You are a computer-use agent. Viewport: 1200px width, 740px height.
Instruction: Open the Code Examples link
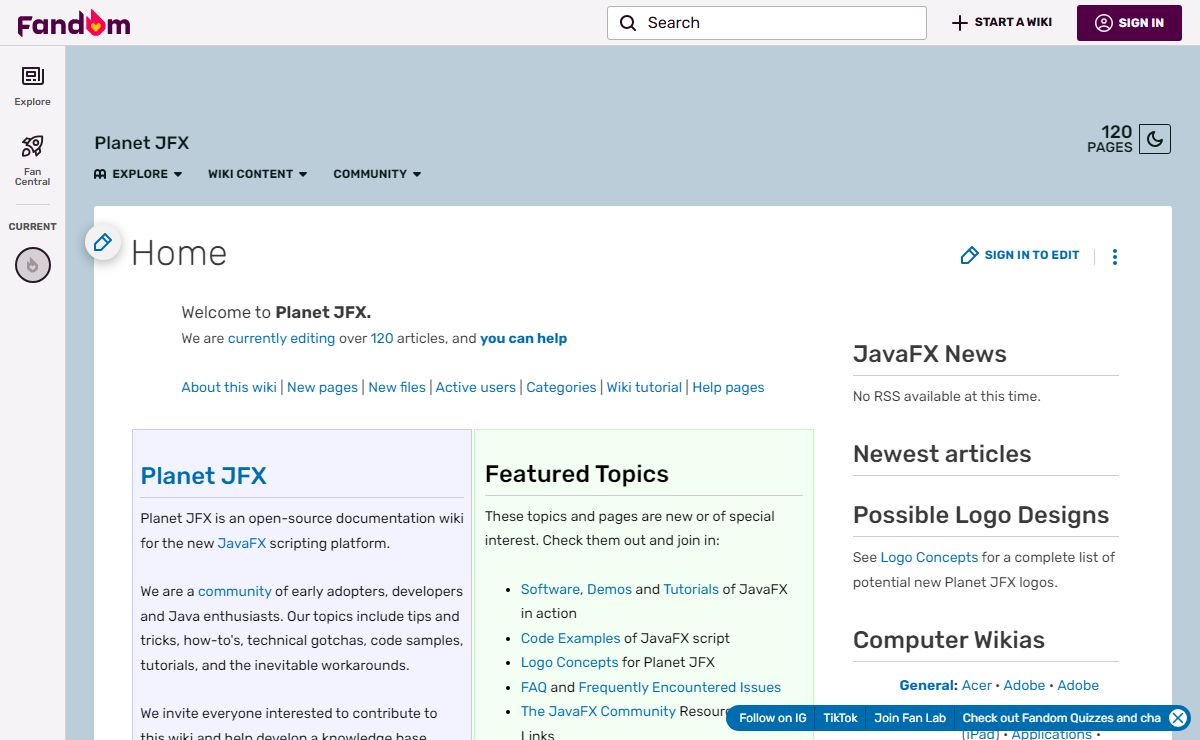(570, 638)
